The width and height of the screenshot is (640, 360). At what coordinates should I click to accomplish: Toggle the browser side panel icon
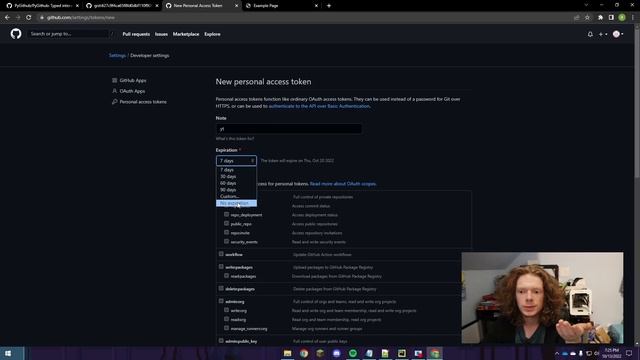pyautogui.click(x=611, y=18)
